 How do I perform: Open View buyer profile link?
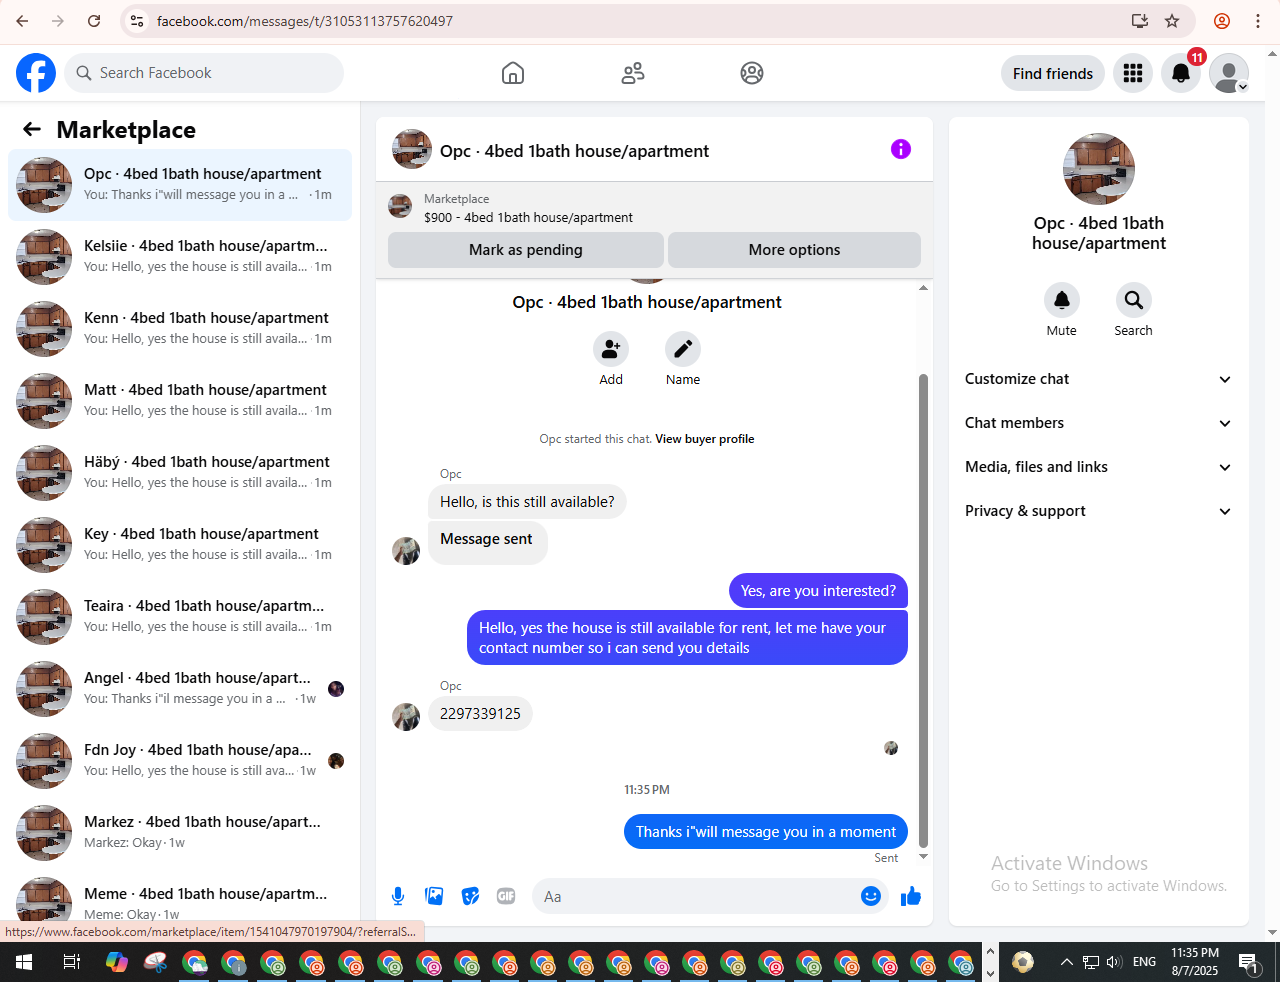click(x=705, y=439)
